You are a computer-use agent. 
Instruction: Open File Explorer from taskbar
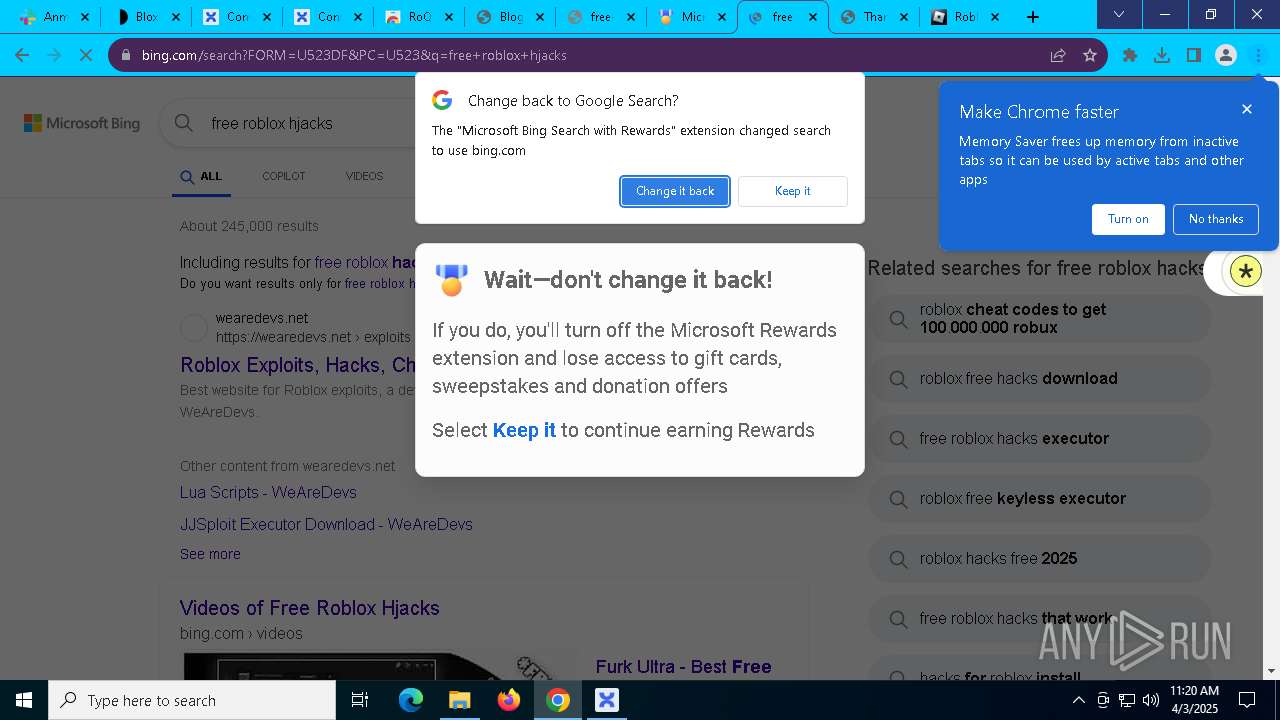(459, 700)
